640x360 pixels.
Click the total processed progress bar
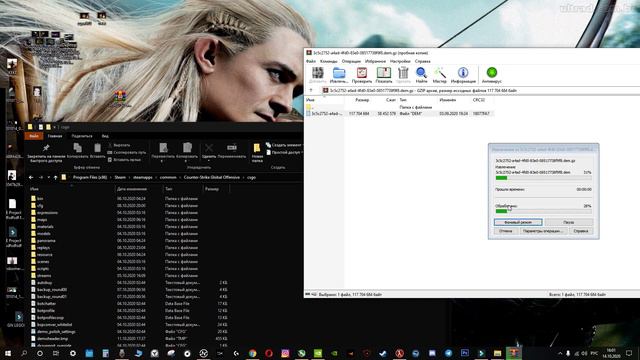(543, 211)
